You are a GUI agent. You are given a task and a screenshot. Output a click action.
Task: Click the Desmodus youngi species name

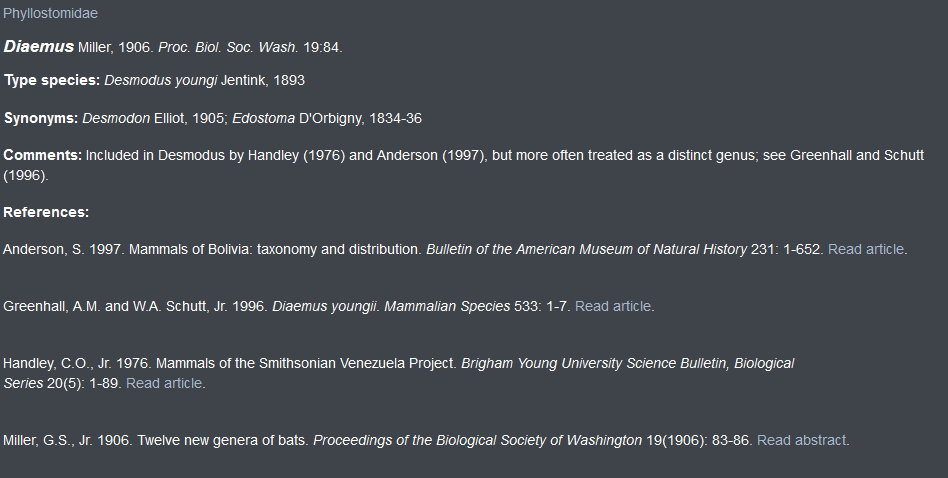pos(161,80)
